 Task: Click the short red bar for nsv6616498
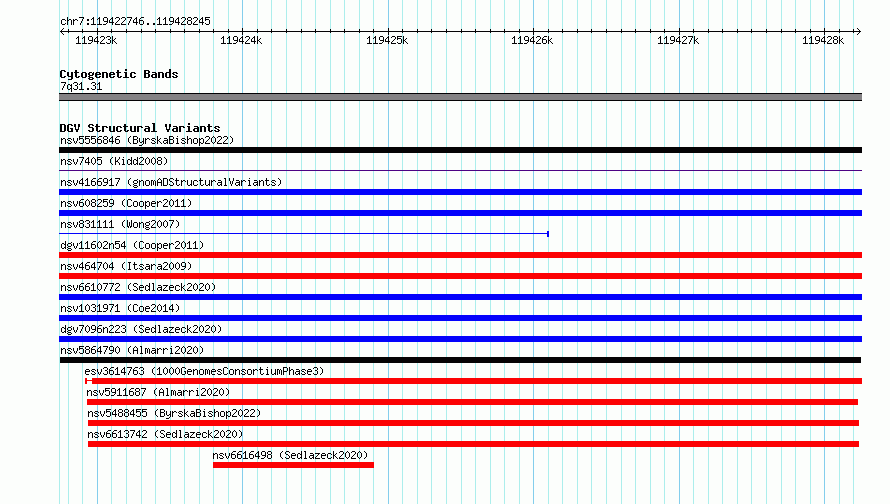click(x=293, y=465)
